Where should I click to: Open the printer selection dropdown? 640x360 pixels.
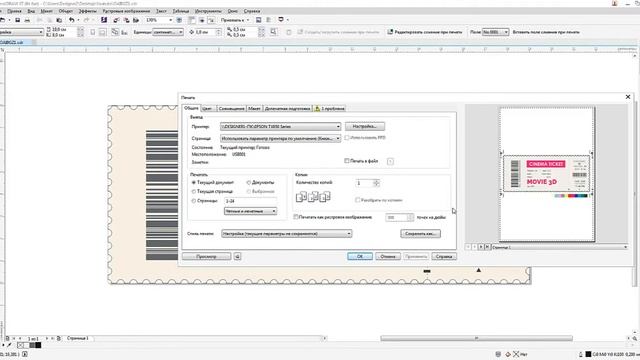[280, 127]
